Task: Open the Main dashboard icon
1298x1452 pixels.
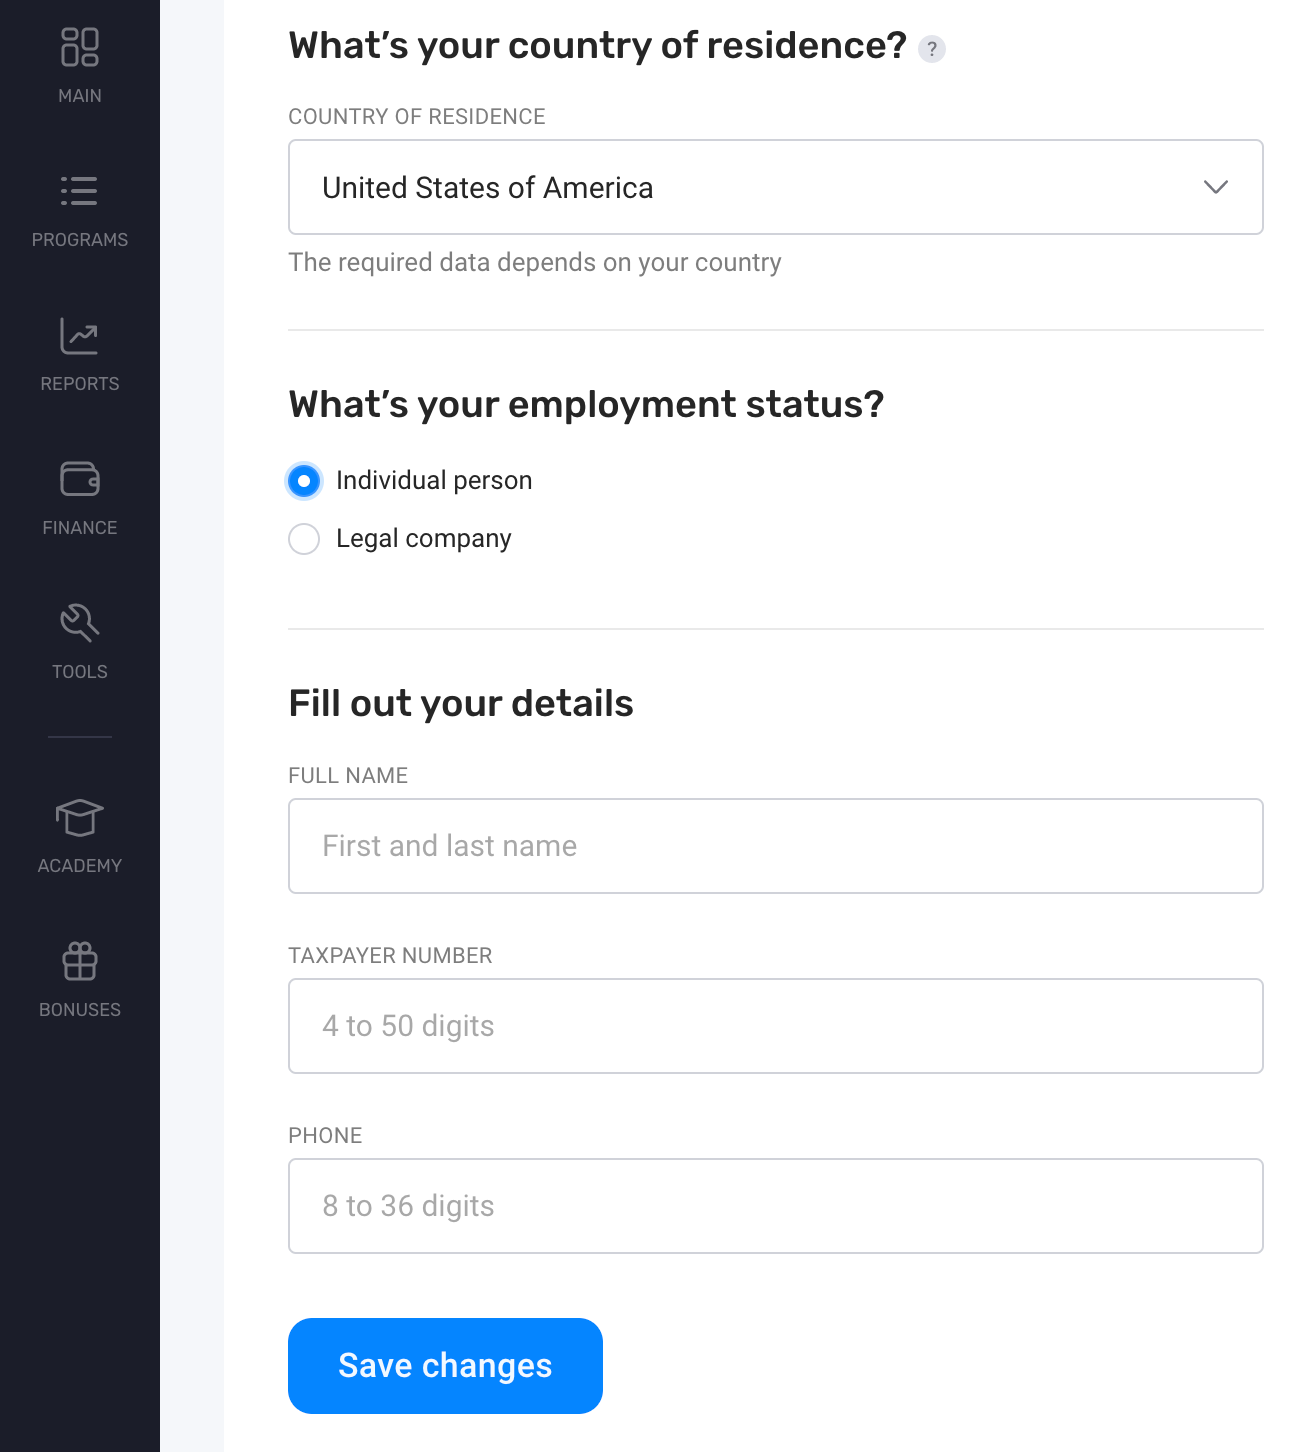Action: pos(80,47)
